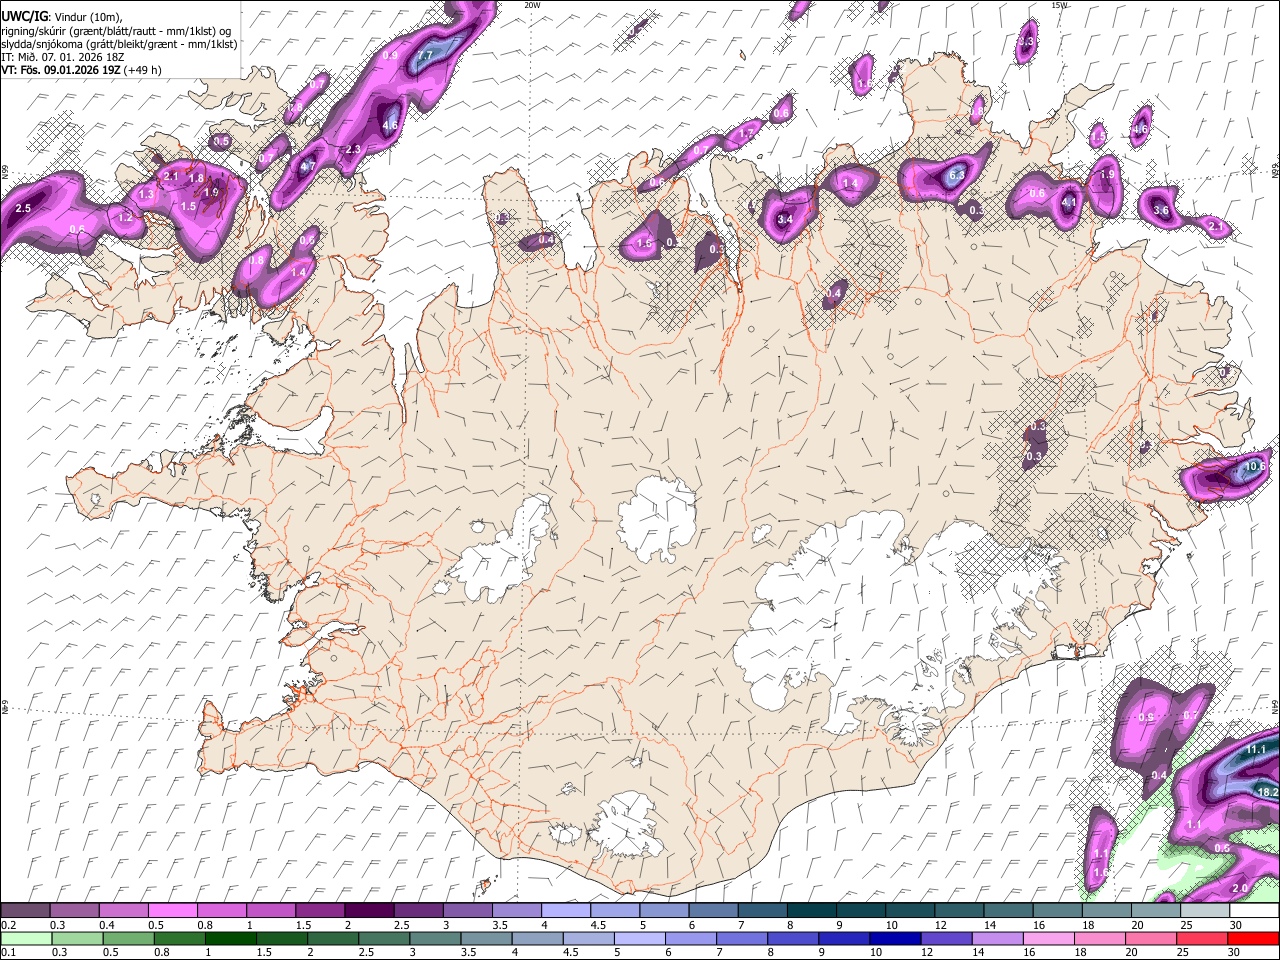The image size is (1280, 960).
Task: Click the 2.3 precipitation label in northwest band
Action: (352, 150)
